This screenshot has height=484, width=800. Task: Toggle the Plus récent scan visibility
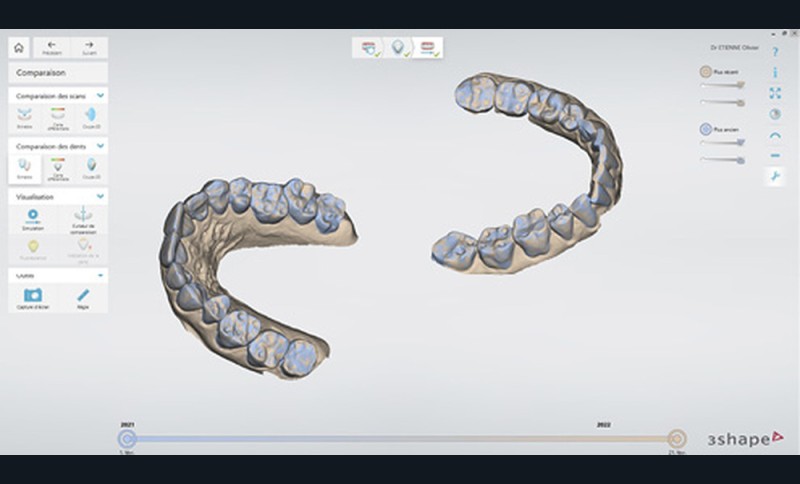pyautogui.click(x=705, y=72)
